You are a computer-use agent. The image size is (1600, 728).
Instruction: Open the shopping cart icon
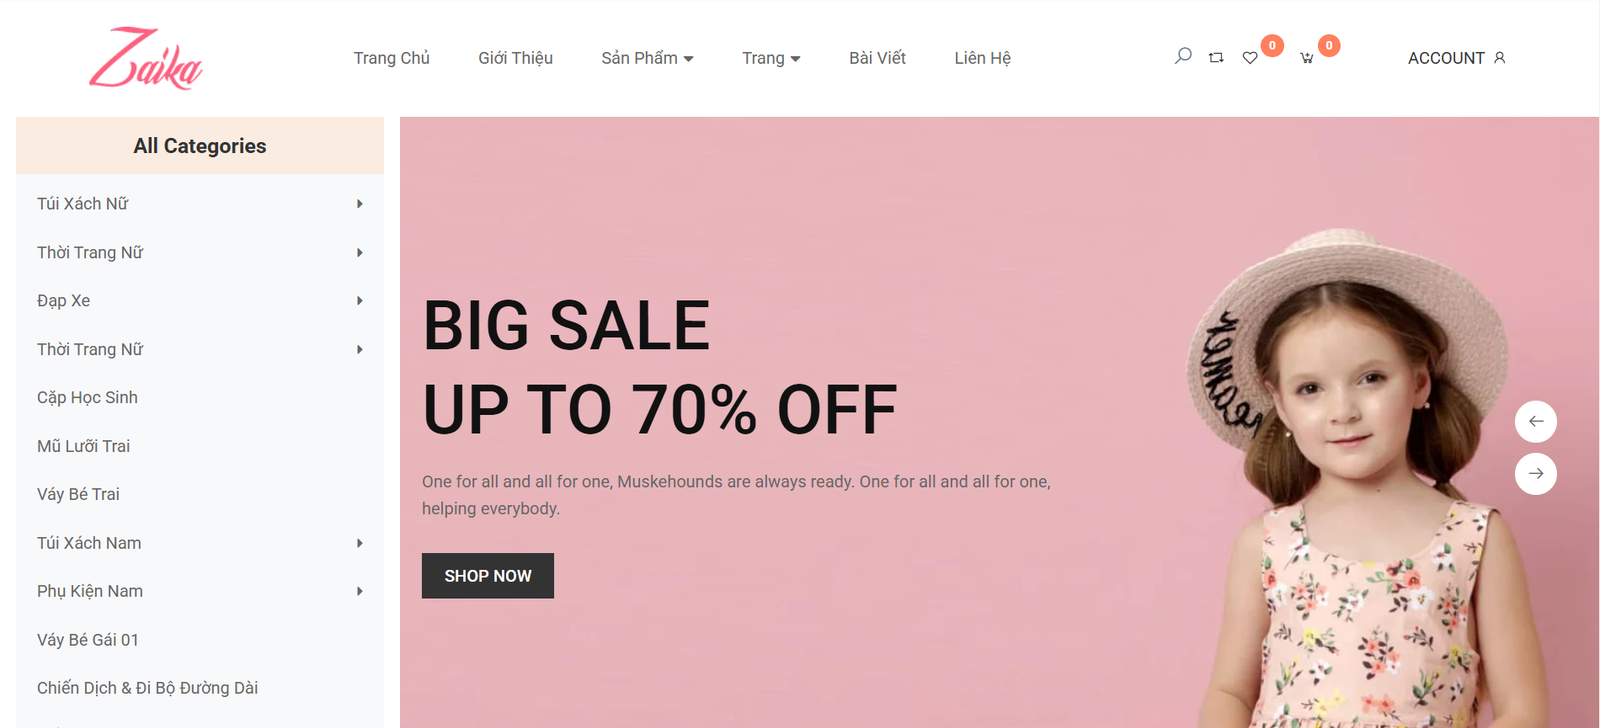[x=1306, y=58]
